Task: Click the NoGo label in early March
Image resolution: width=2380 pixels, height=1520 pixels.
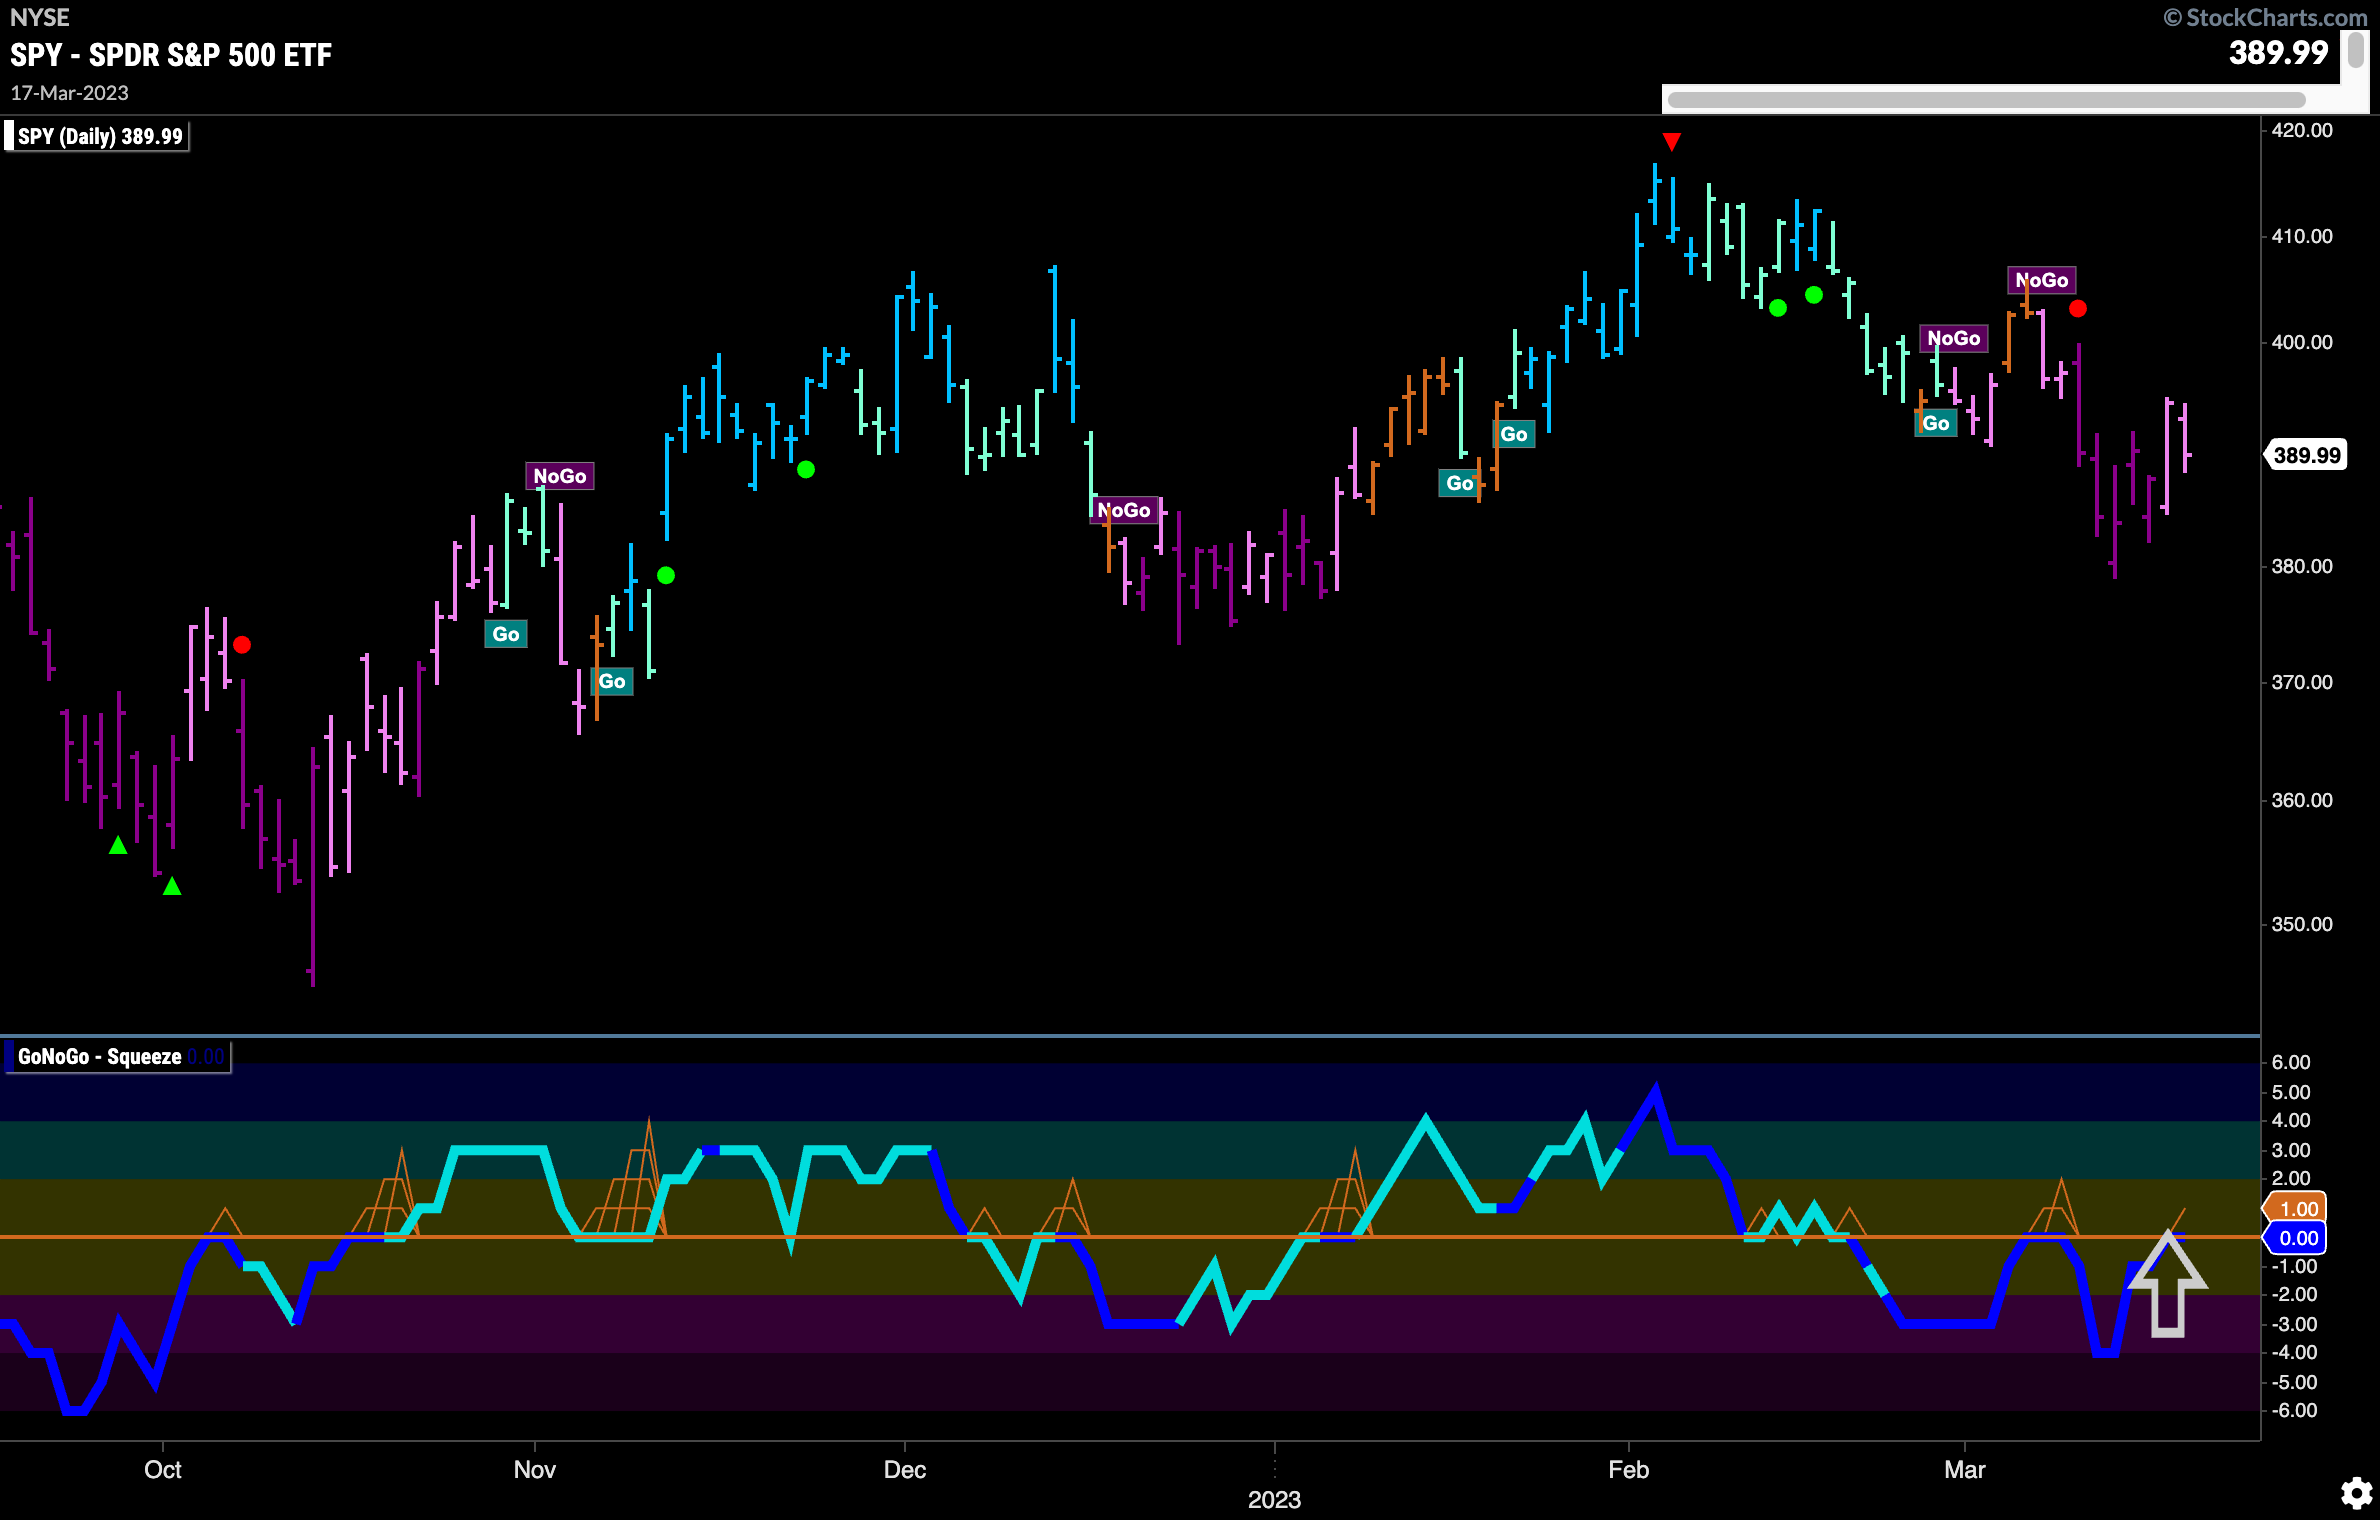Action: (2042, 280)
